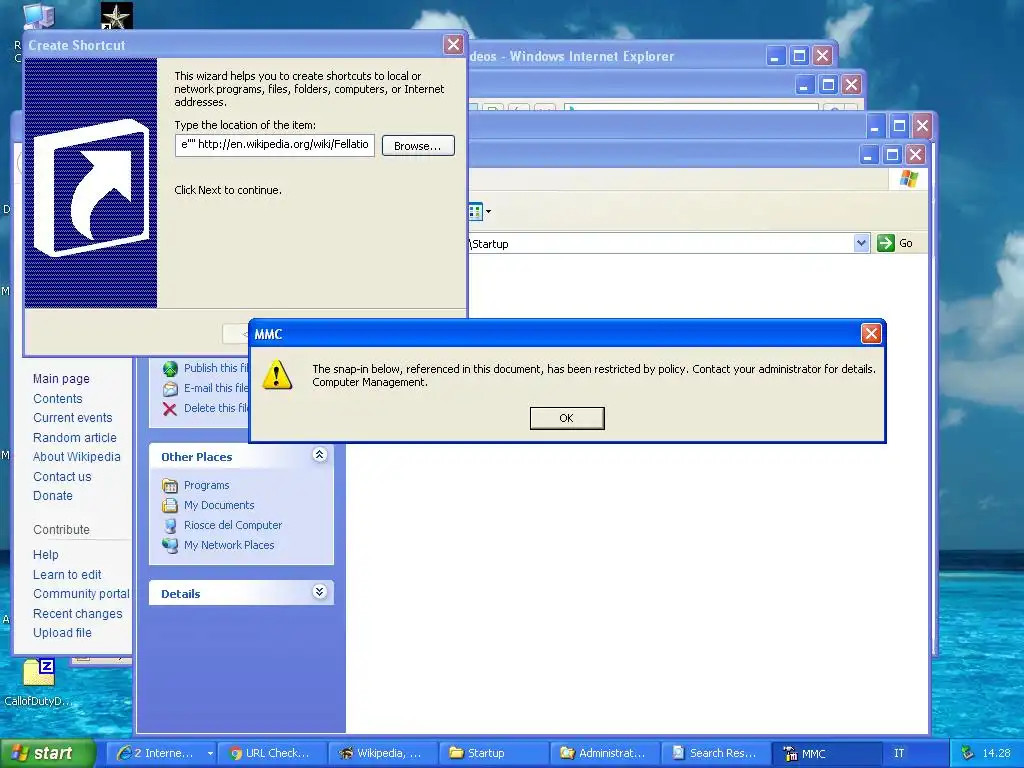Open the address bar dropdown in Startup window

click(x=861, y=243)
